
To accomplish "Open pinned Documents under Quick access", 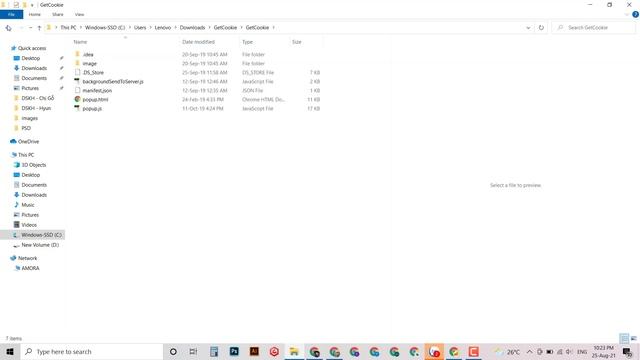I will (x=34, y=78).
